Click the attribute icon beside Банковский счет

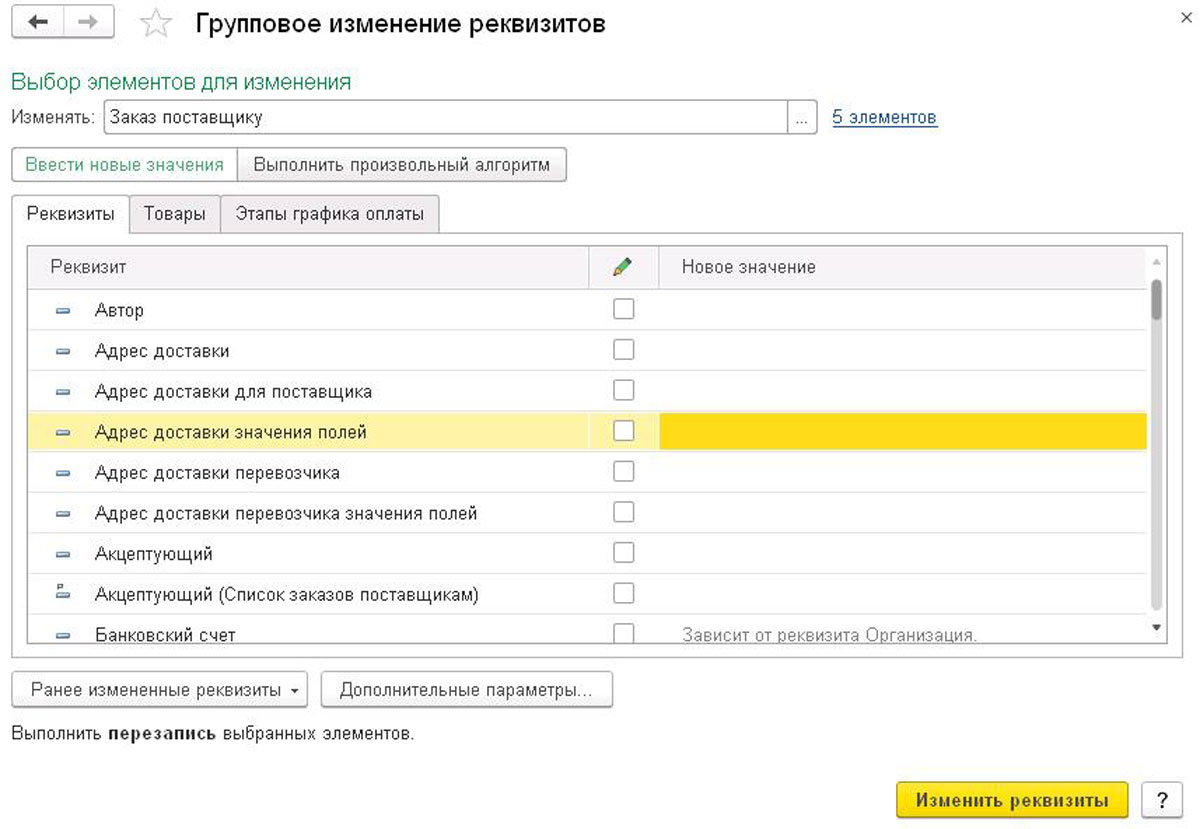click(63, 635)
